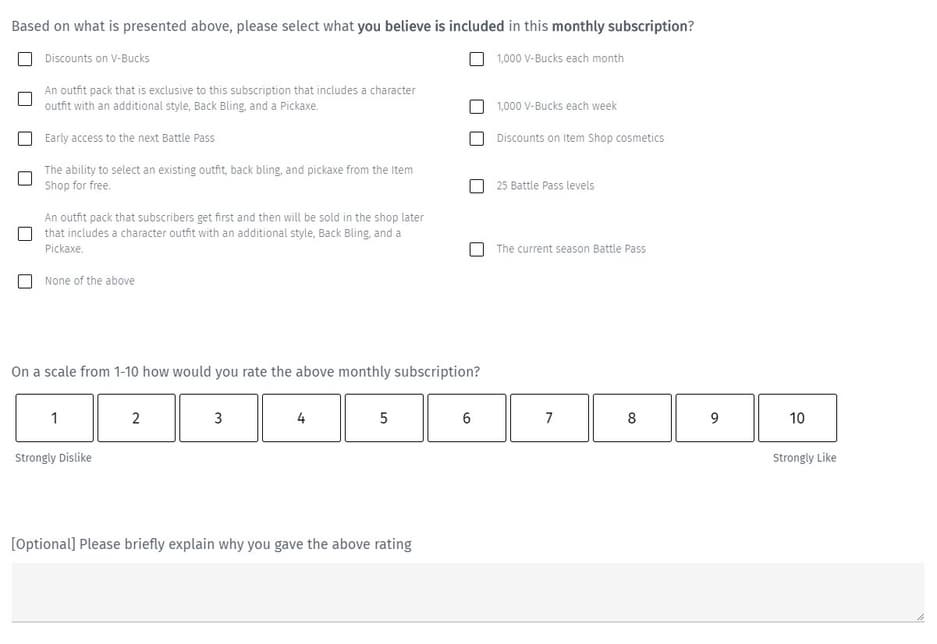This screenshot has width=937, height=644.
Task: Select '1,000 V-Bucks each week' checkbox
Action: coord(477,107)
